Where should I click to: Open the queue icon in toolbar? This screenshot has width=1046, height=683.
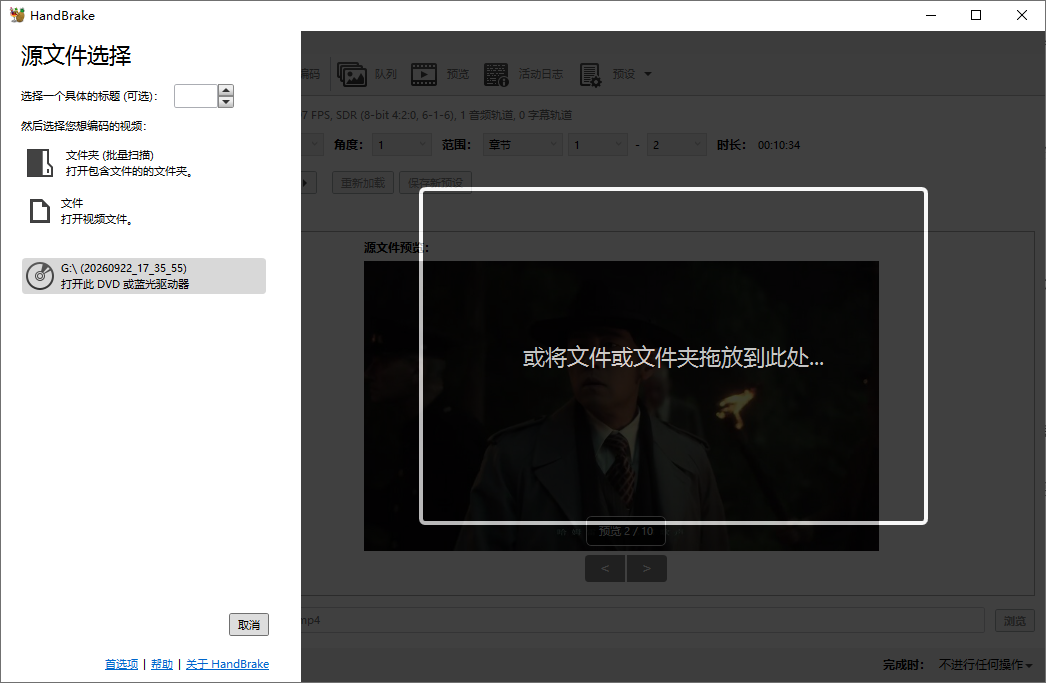tap(352, 74)
